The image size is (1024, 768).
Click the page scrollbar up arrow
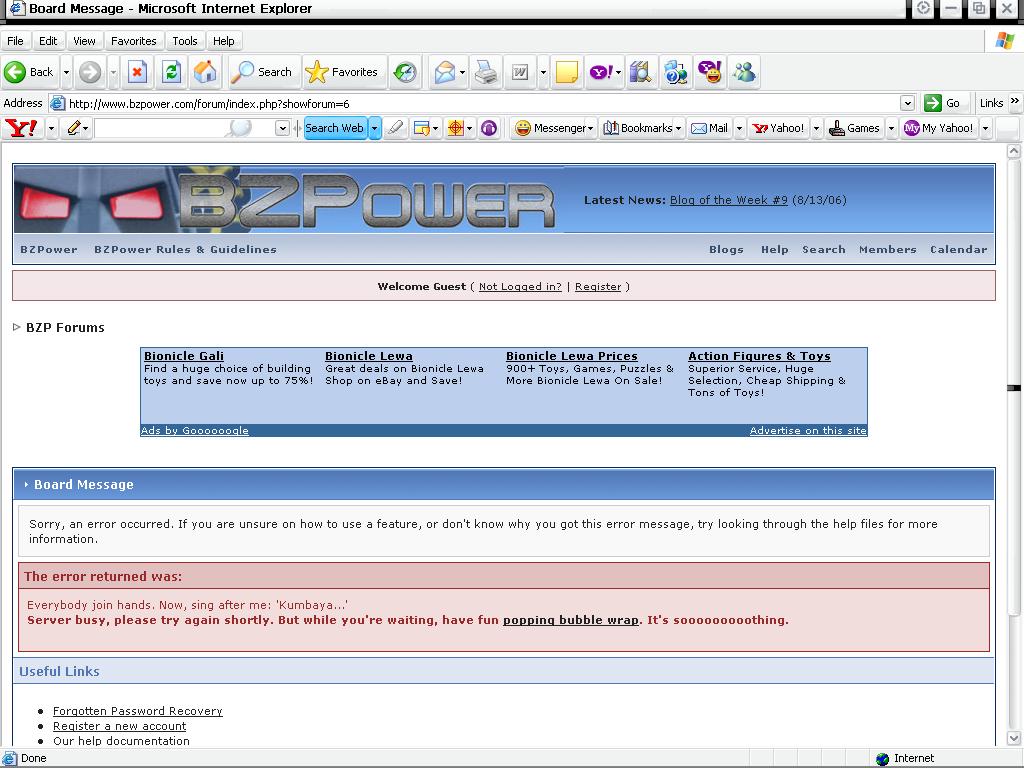point(1014,152)
